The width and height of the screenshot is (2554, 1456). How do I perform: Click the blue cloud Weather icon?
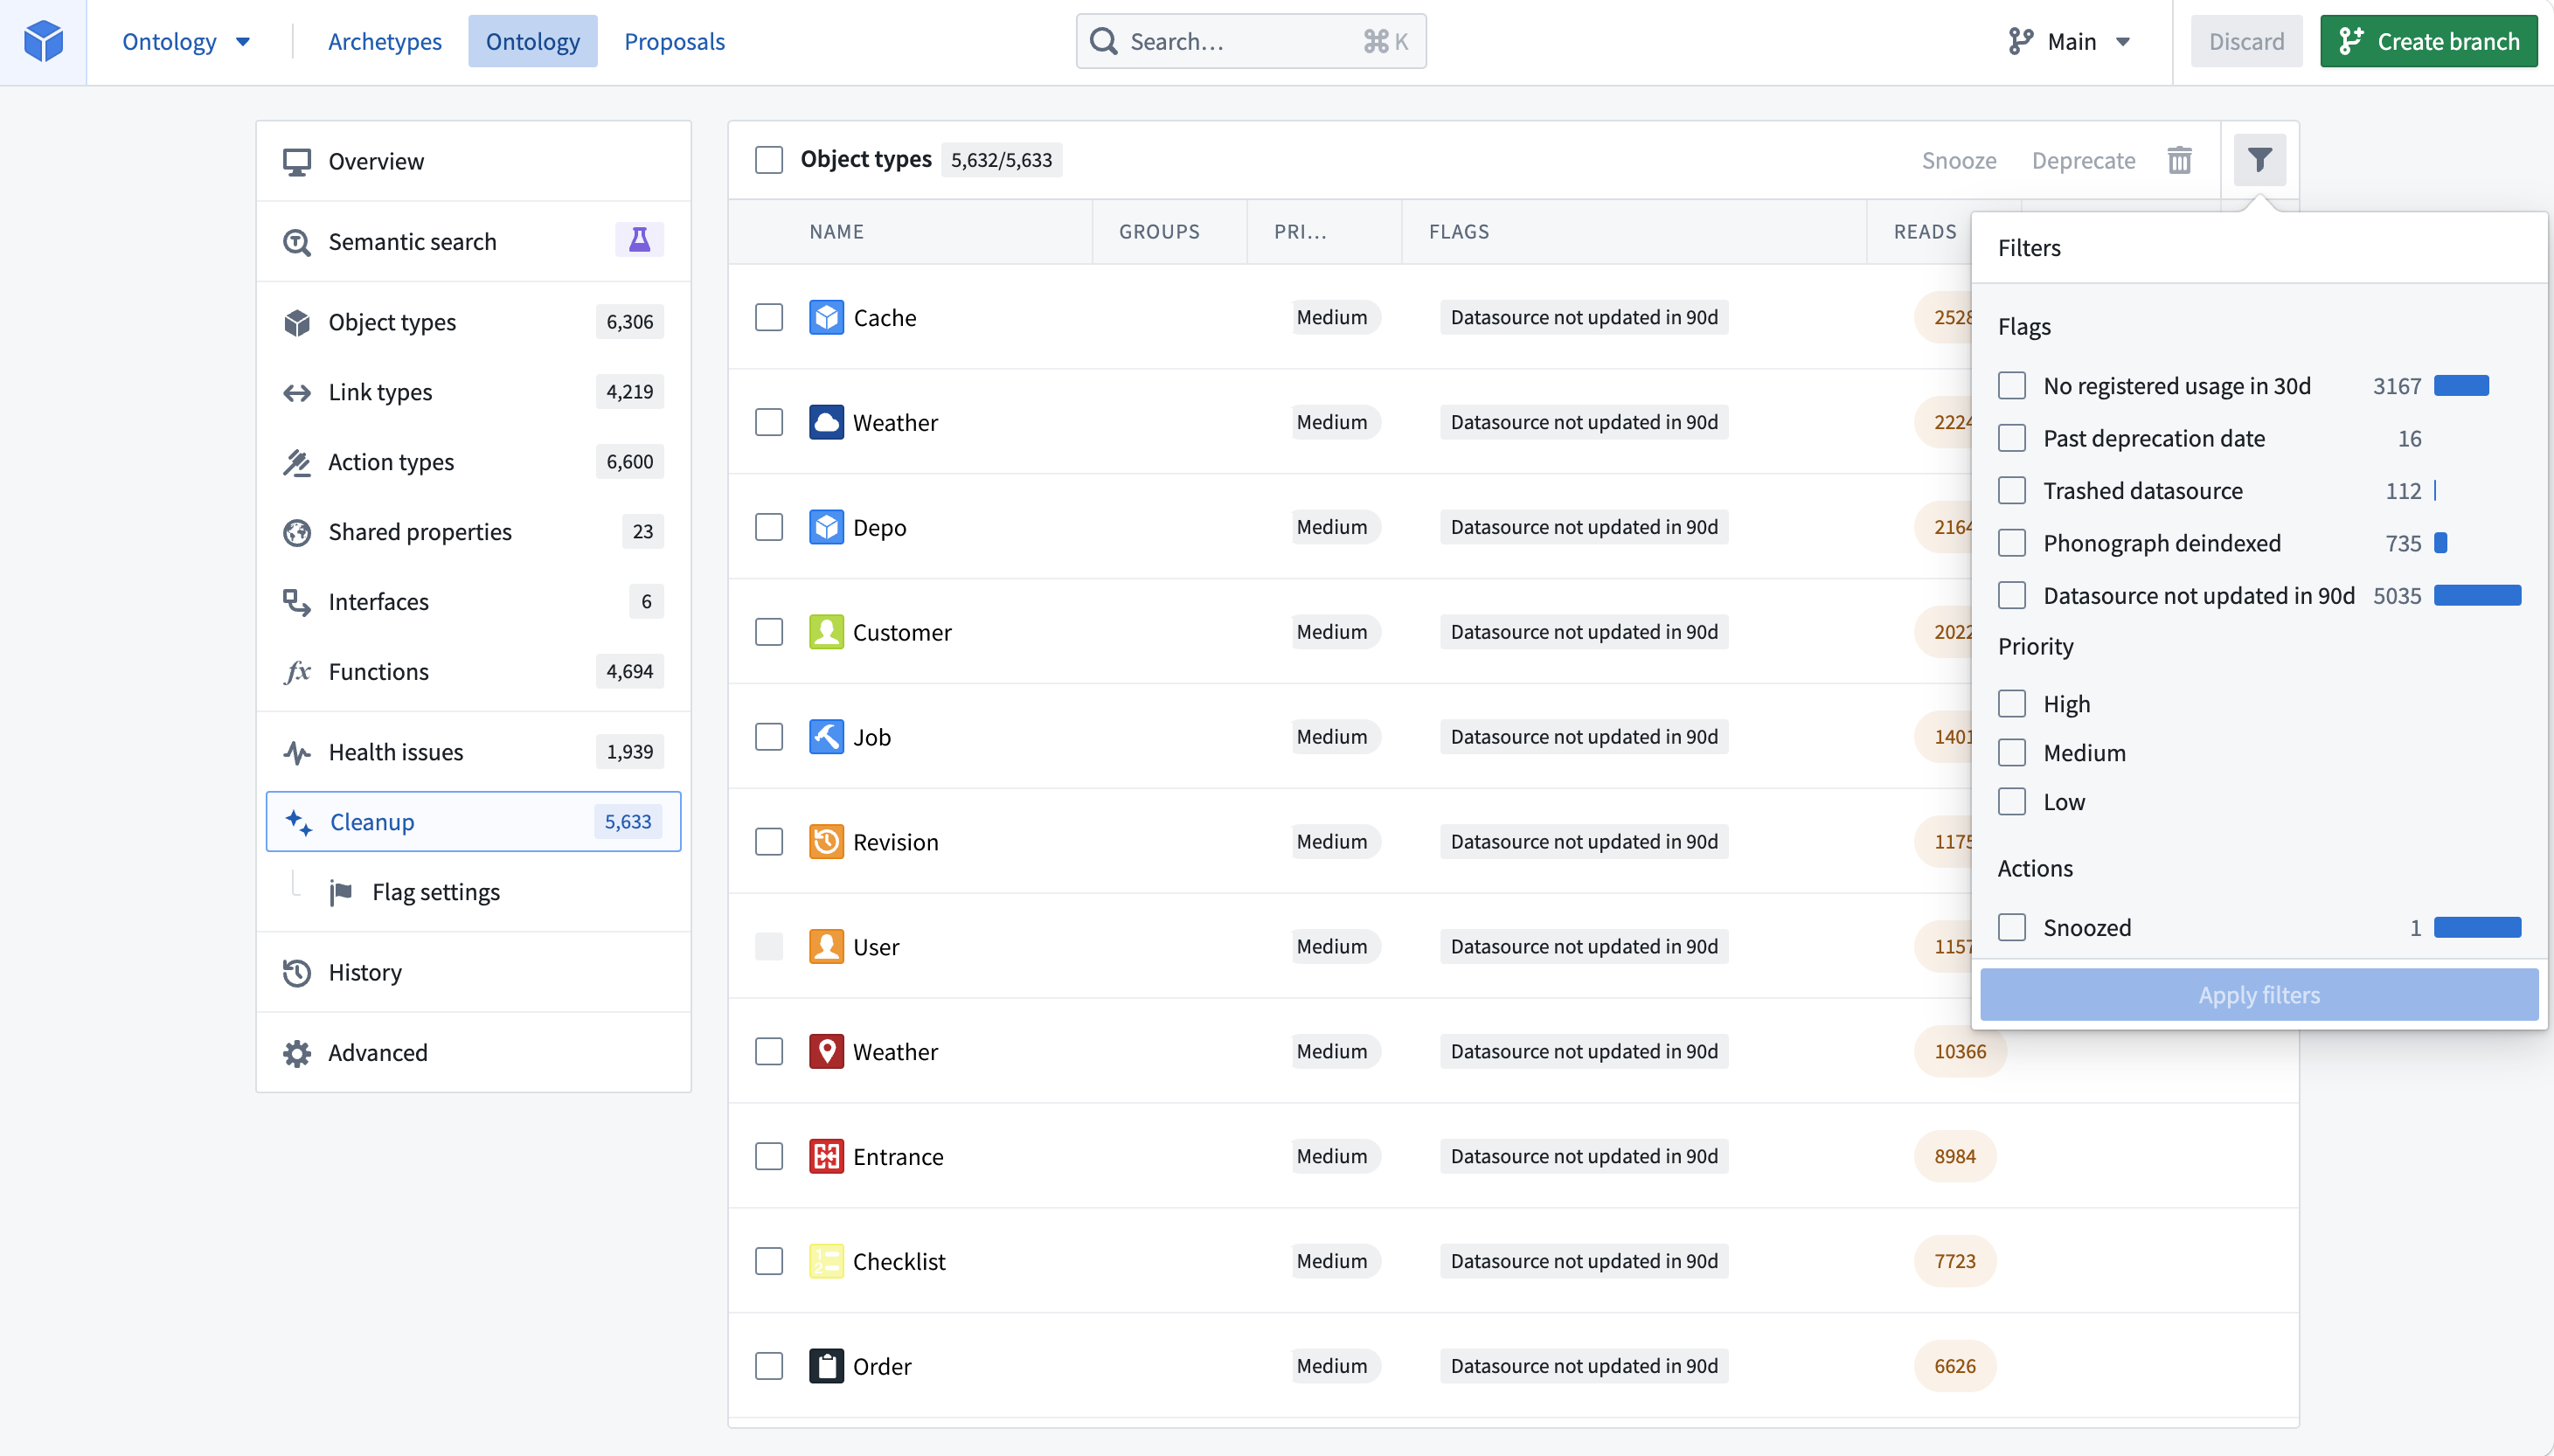[x=826, y=422]
